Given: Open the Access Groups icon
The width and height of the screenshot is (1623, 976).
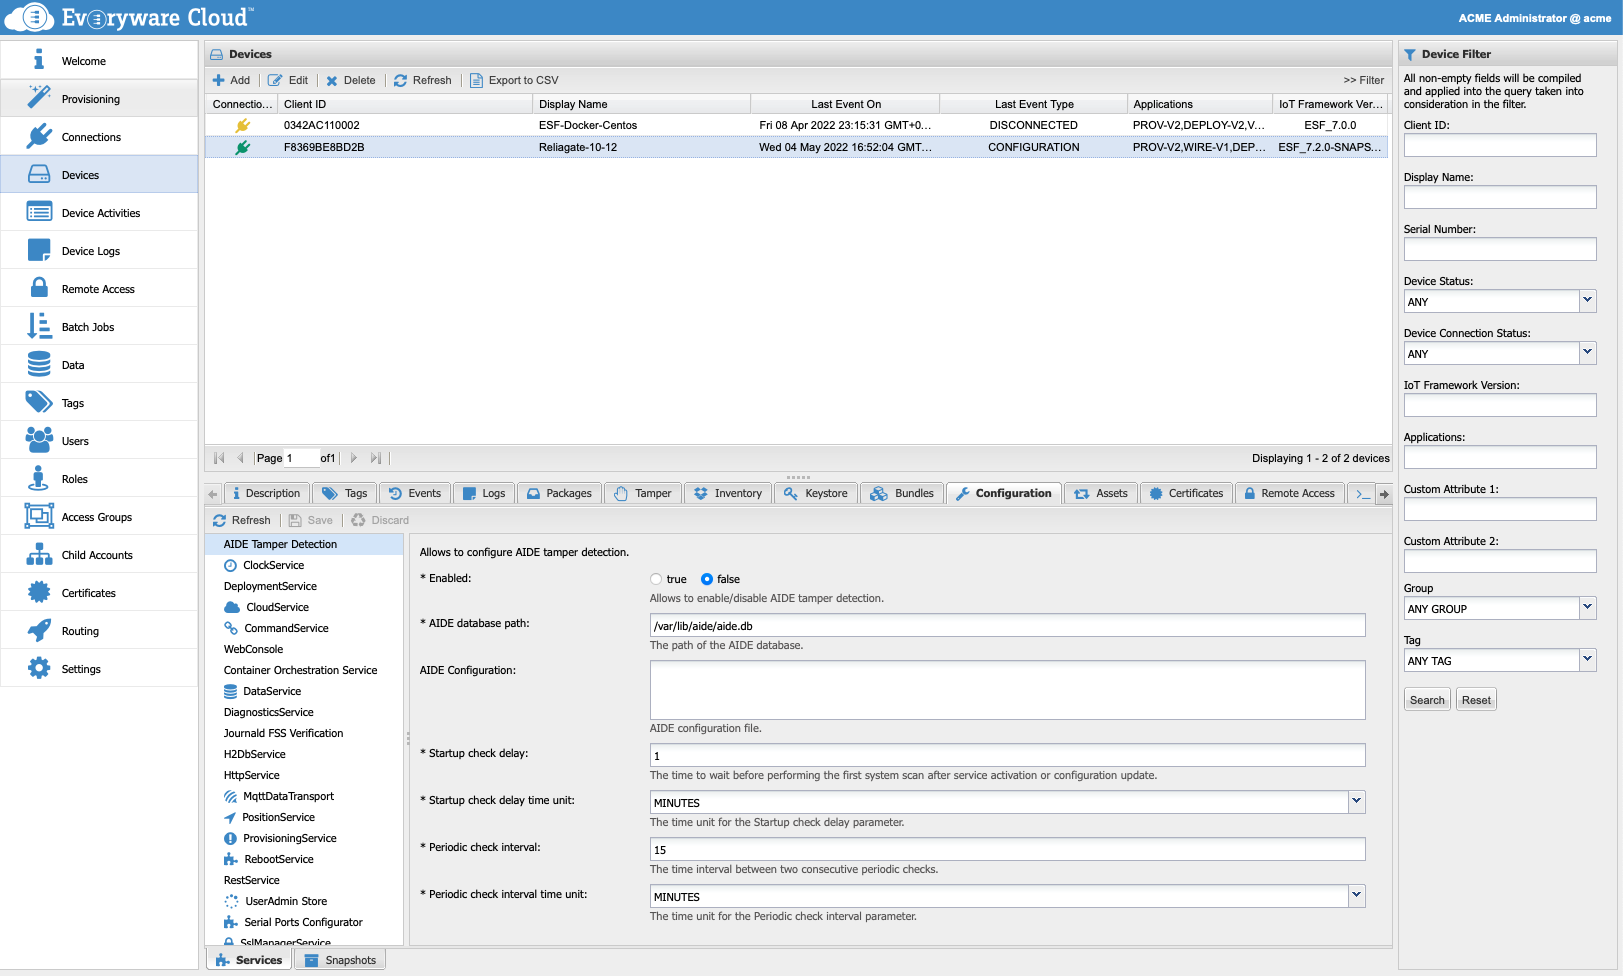Looking at the screenshot, I should (38, 516).
